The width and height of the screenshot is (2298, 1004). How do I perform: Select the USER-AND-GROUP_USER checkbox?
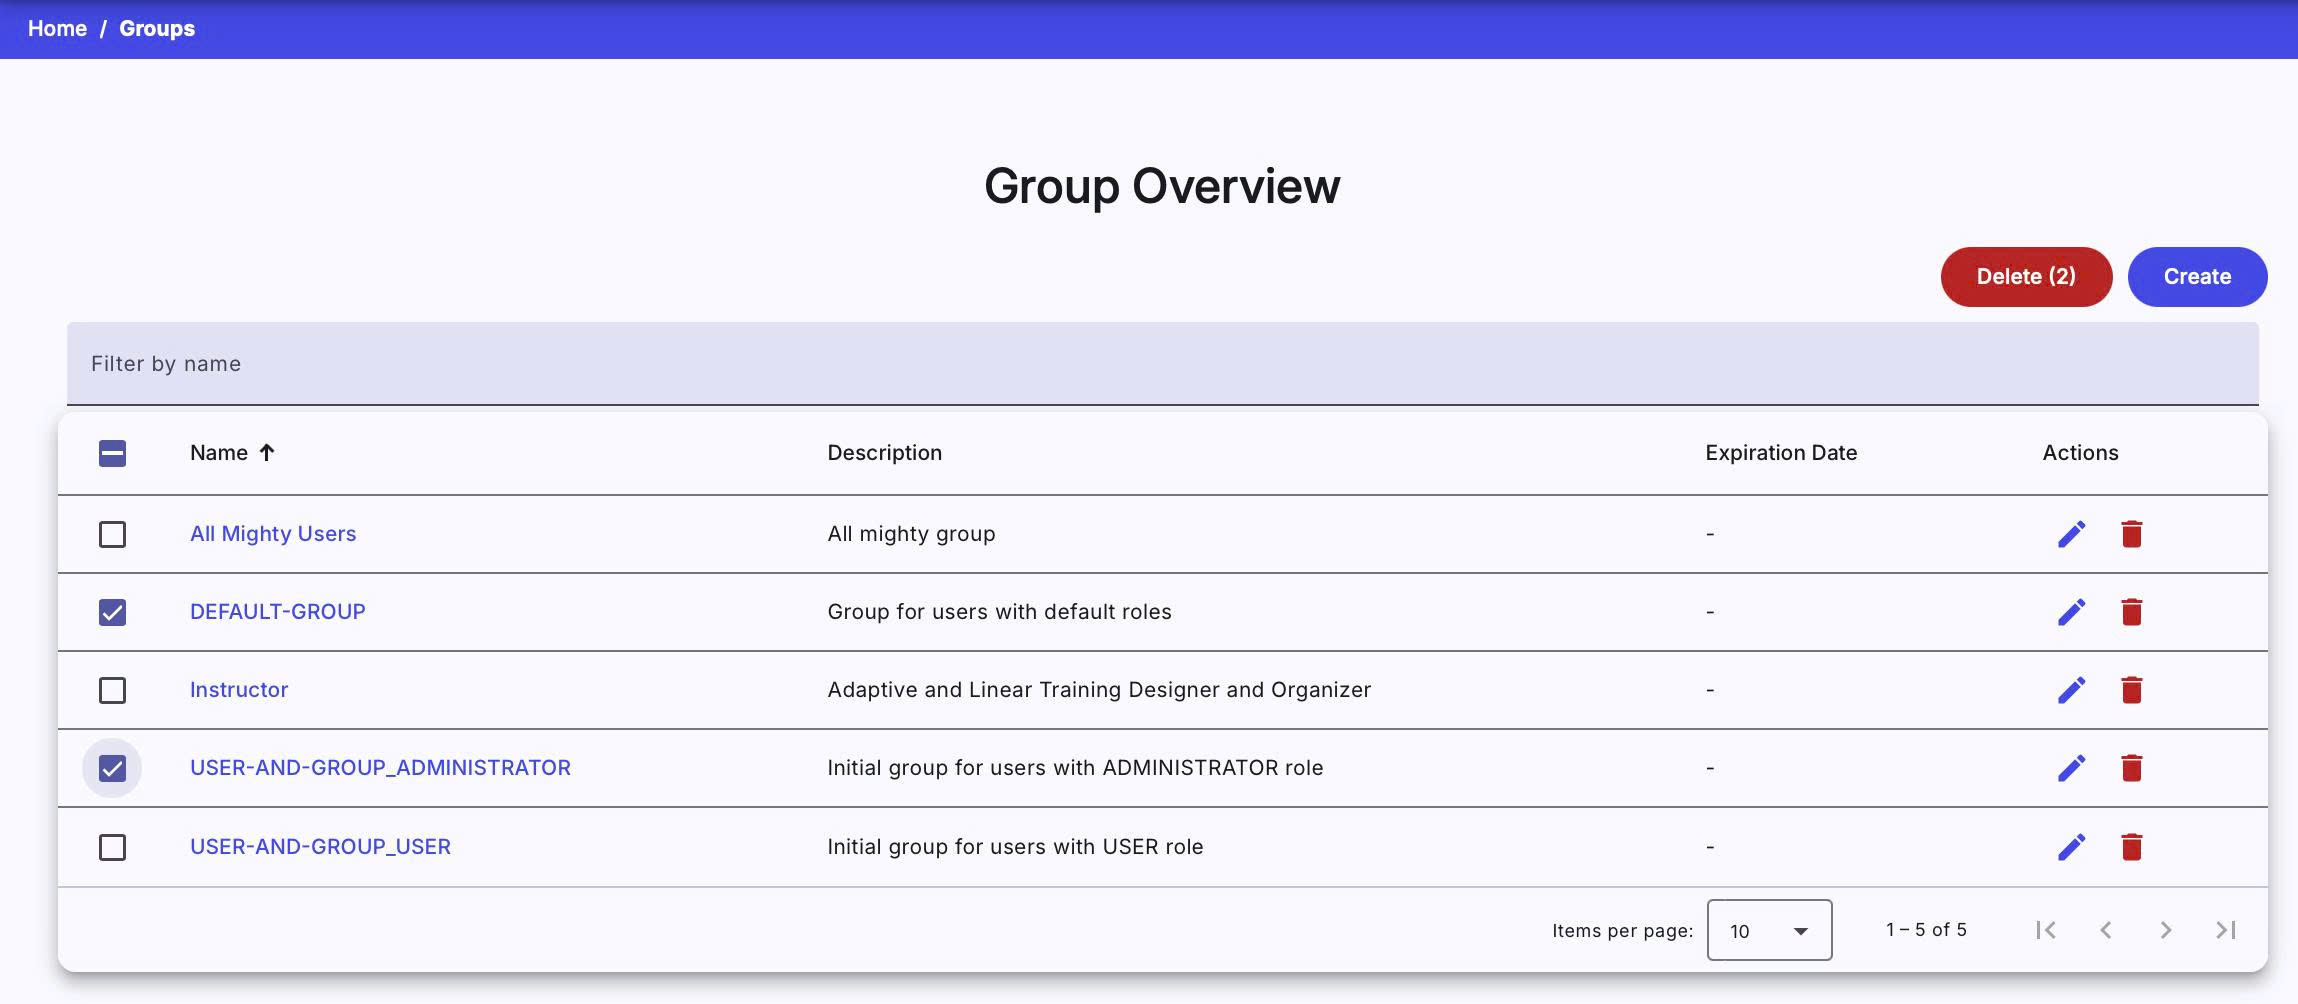click(x=113, y=847)
